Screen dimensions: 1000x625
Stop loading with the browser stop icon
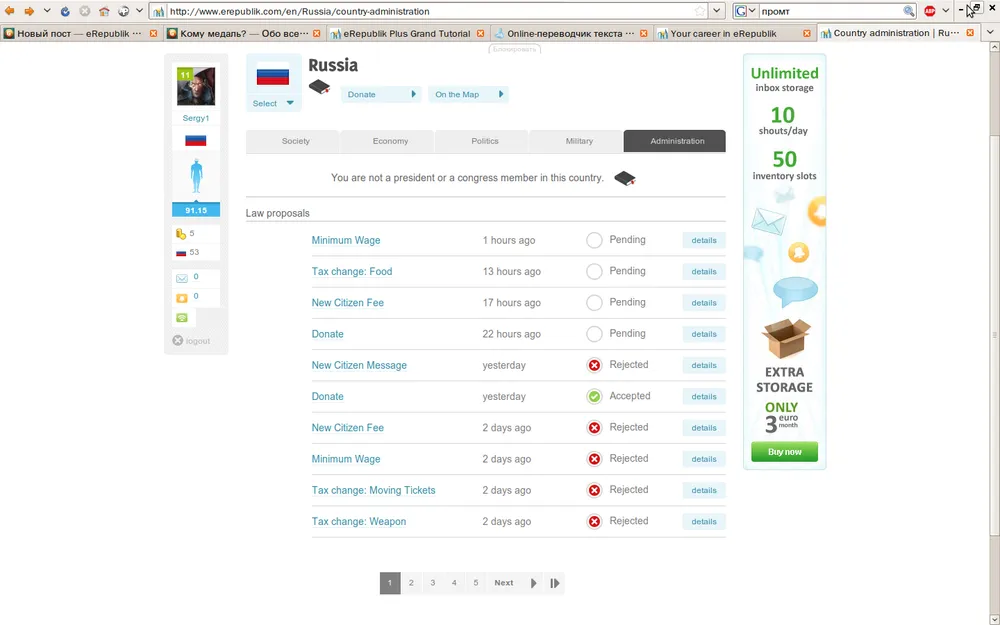(x=84, y=11)
